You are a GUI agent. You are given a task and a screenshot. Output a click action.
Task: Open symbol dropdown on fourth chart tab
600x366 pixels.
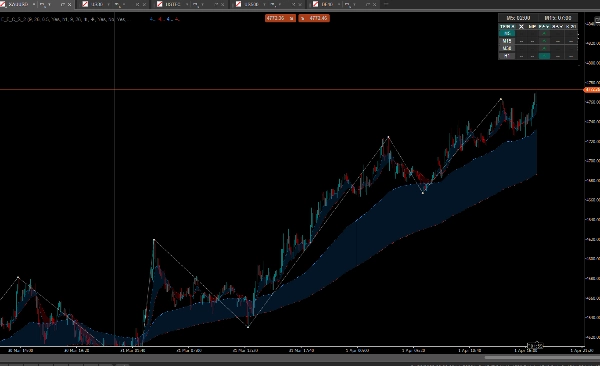coord(264,4)
